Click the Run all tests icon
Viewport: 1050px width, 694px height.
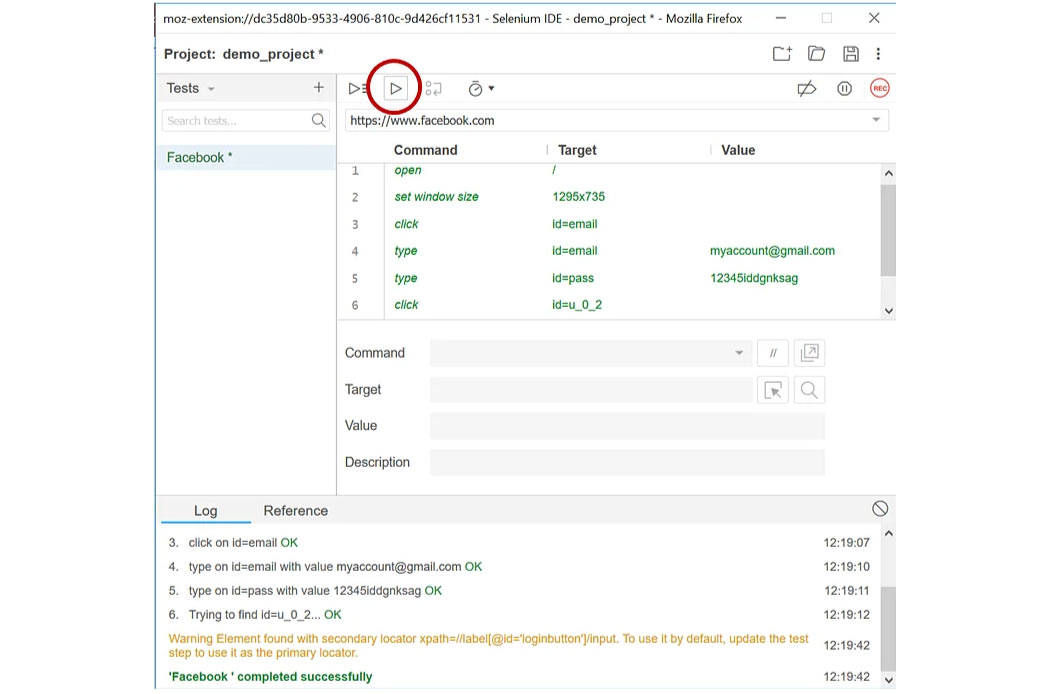[x=356, y=88]
